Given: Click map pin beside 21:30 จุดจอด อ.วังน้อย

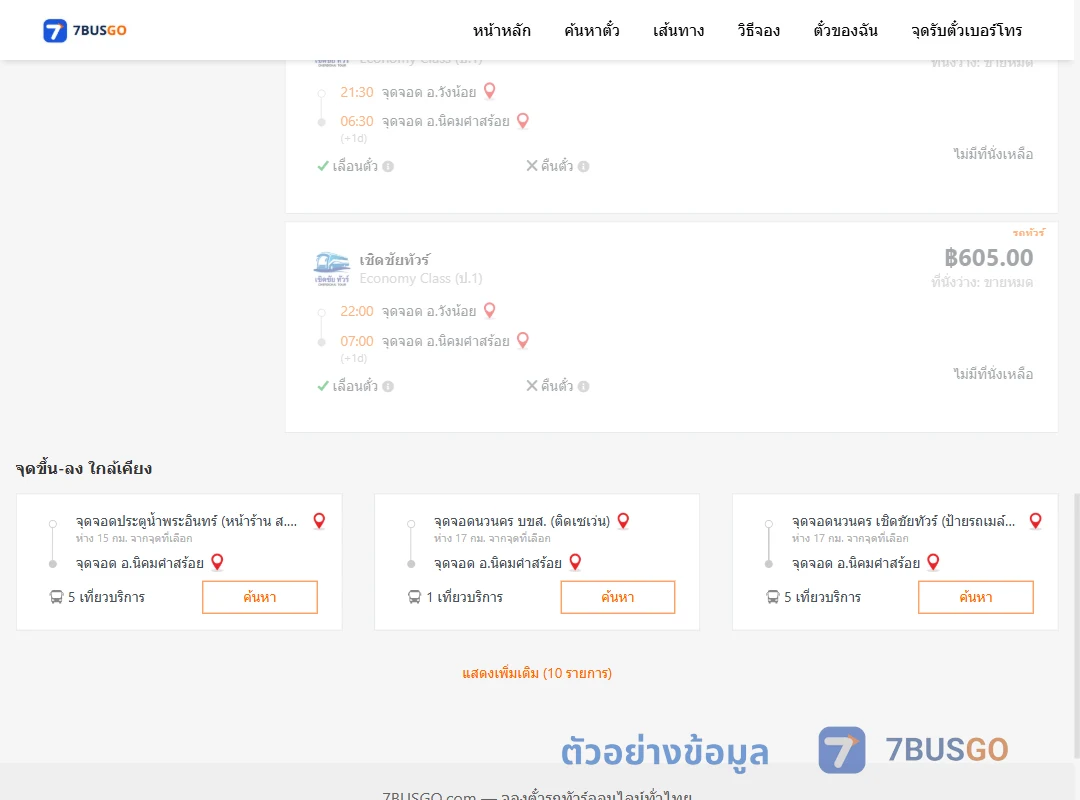Looking at the screenshot, I should 490,91.
